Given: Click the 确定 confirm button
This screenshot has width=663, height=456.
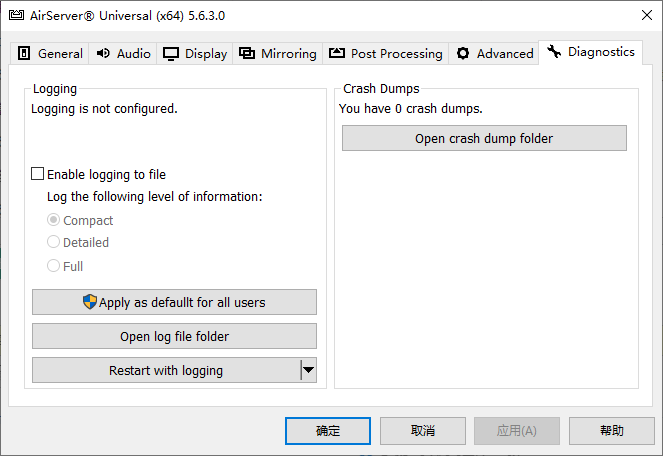Looking at the screenshot, I should coord(328,431).
